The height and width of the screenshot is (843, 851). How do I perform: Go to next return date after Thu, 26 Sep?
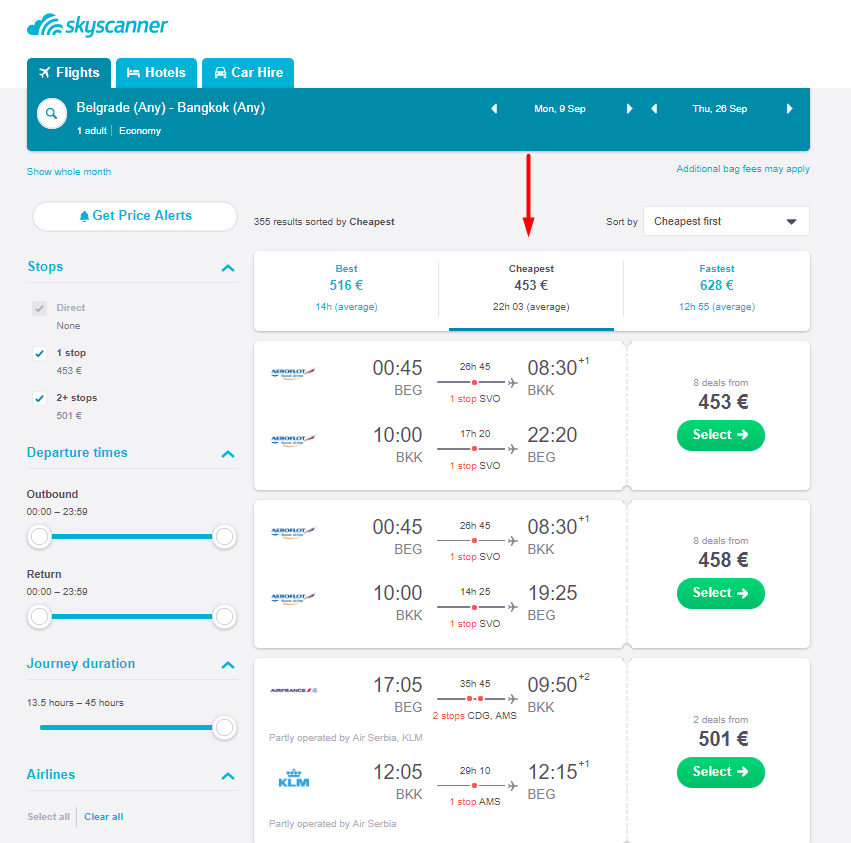(x=790, y=109)
